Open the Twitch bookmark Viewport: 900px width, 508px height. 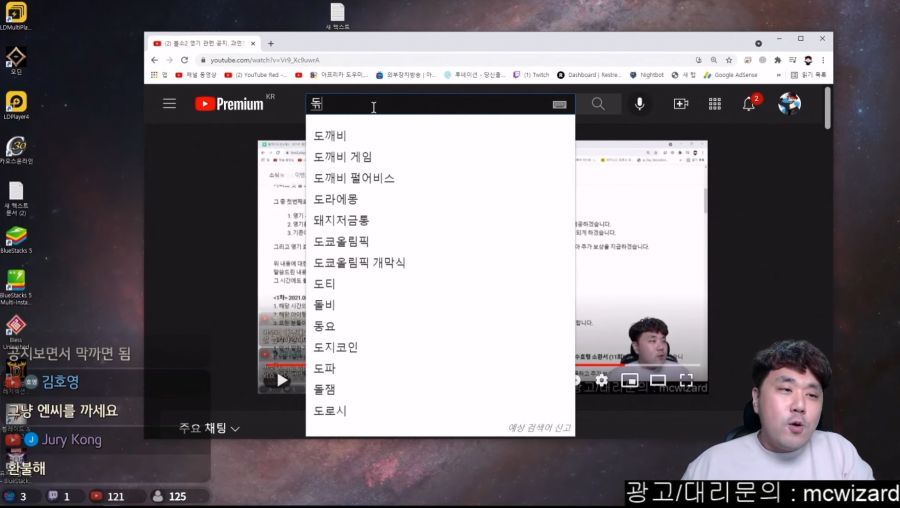click(531, 75)
